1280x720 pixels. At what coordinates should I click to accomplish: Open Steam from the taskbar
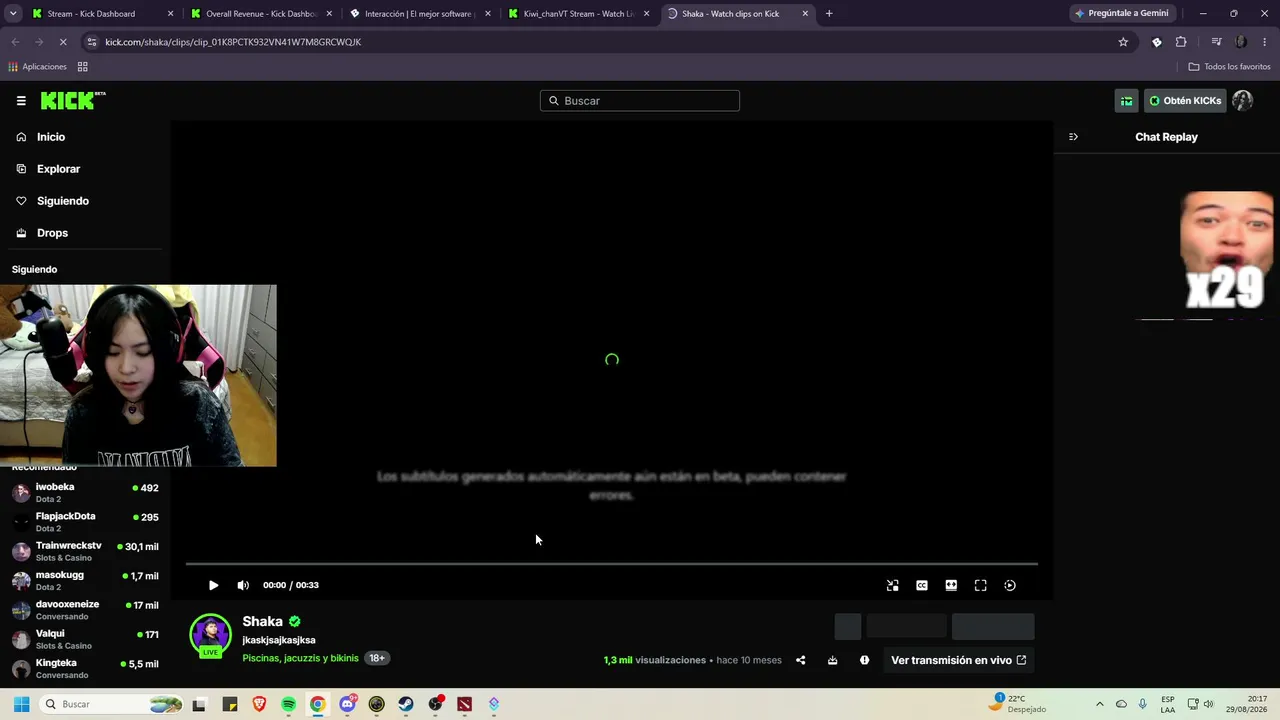point(406,704)
